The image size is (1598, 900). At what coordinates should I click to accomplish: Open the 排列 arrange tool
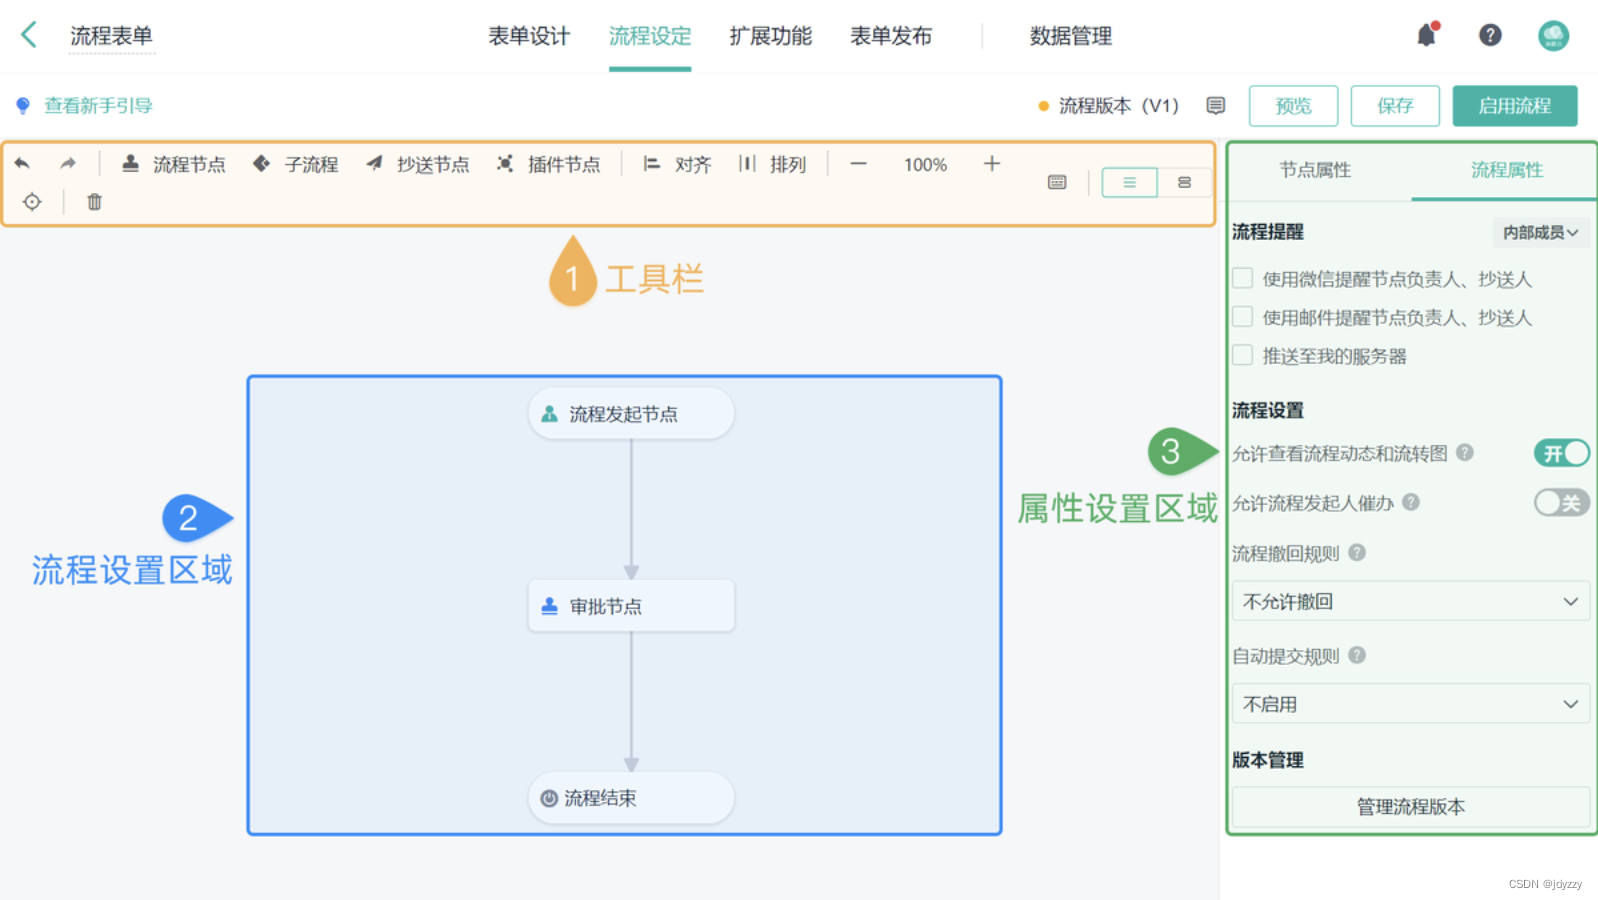pos(771,164)
